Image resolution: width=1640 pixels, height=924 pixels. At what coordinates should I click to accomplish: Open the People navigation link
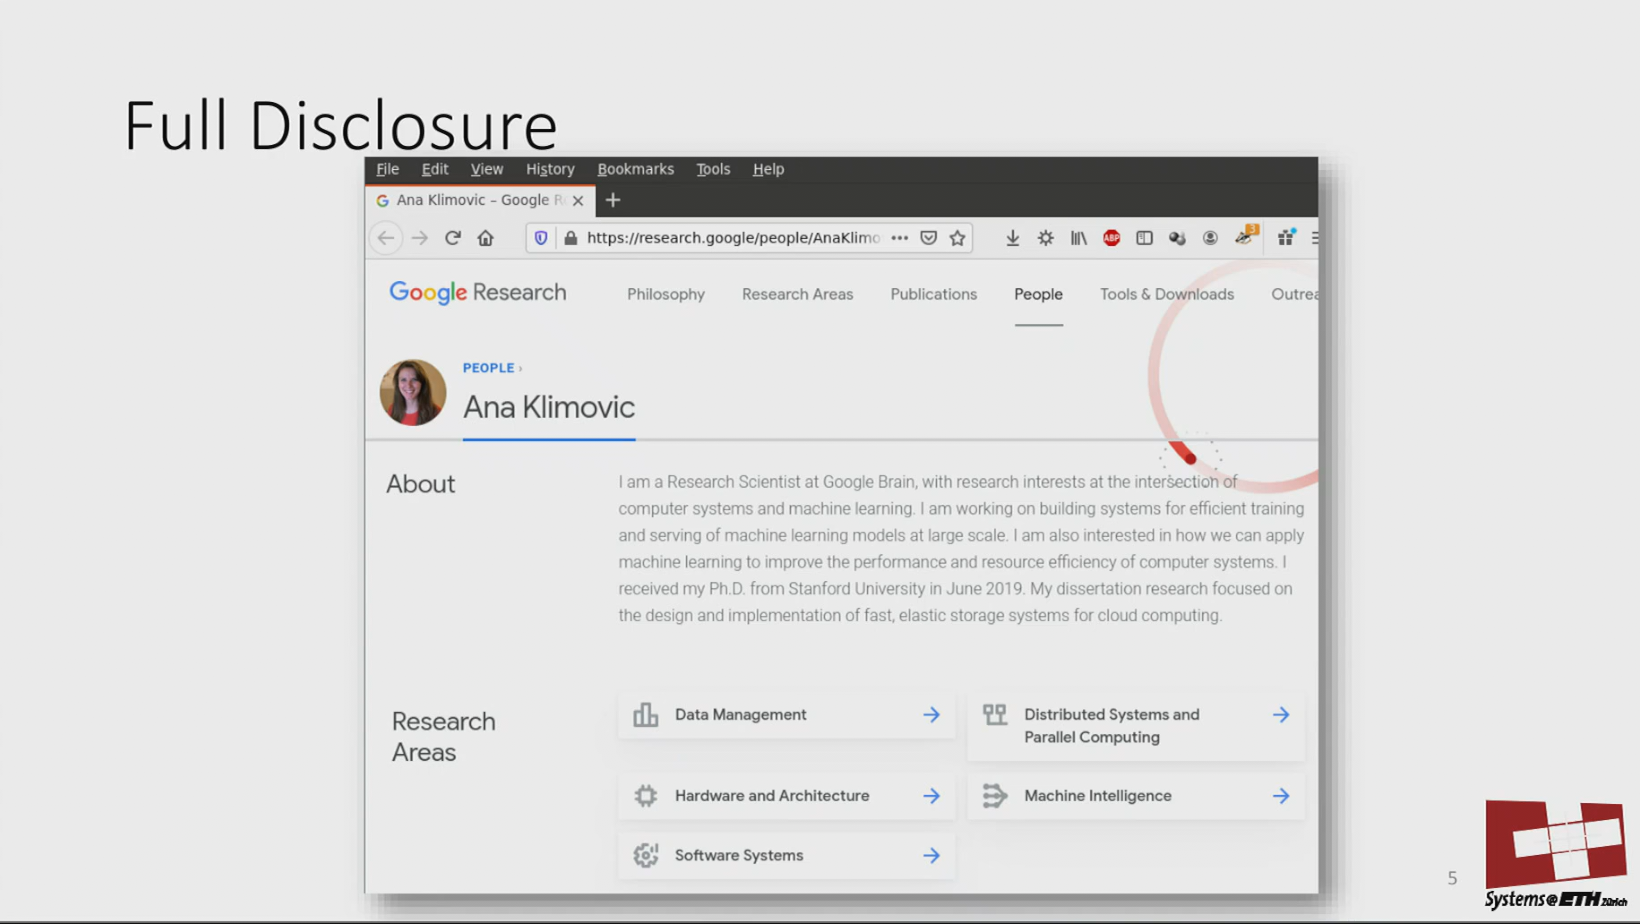click(x=1039, y=294)
